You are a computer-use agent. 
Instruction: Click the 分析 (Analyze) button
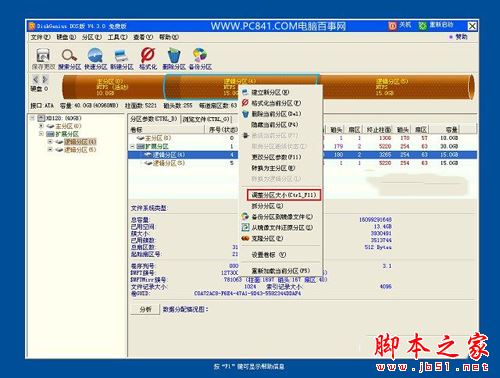[145, 309]
